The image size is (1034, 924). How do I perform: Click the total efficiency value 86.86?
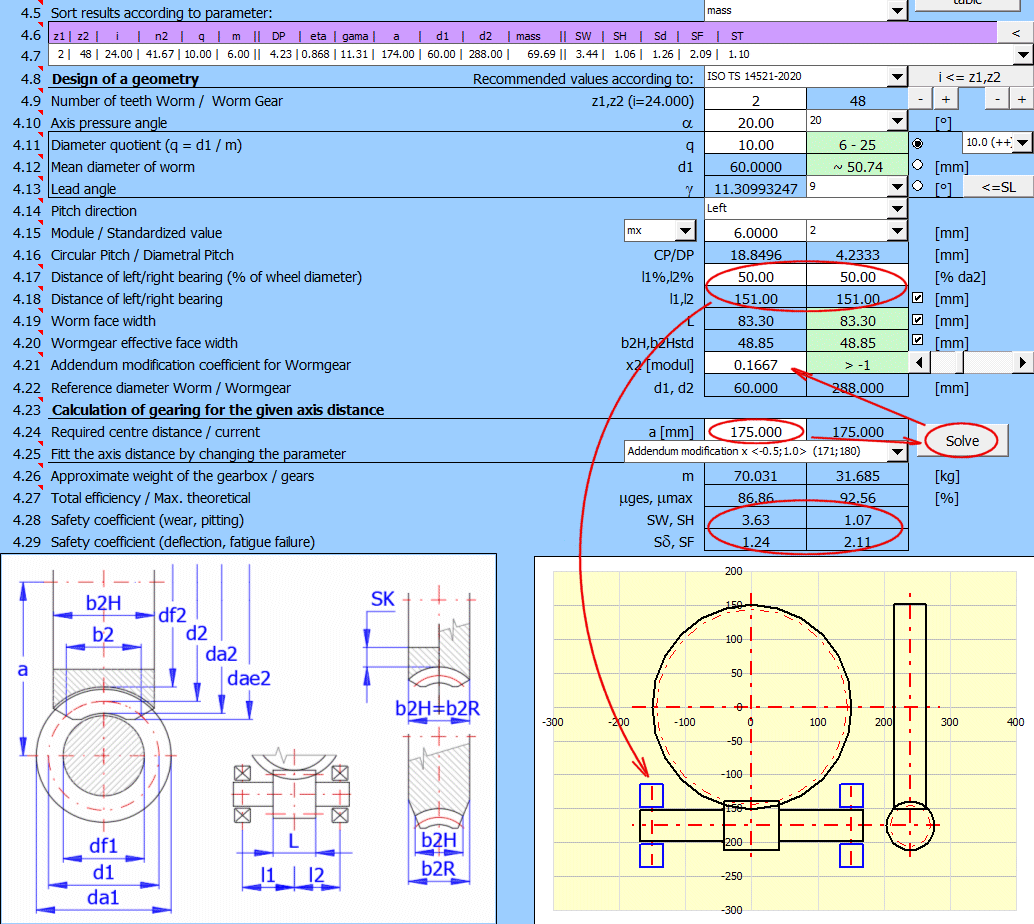click(x=756, y=497)
